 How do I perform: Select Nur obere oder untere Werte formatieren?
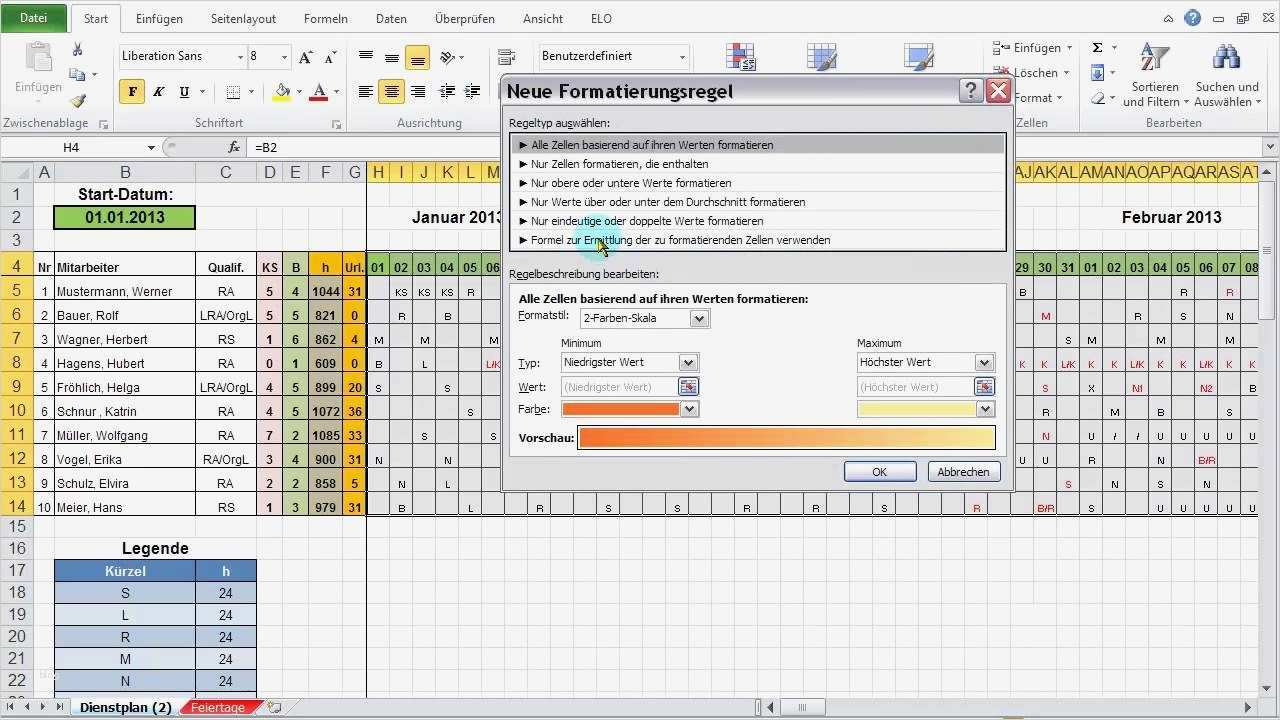[x=631, y=182]
